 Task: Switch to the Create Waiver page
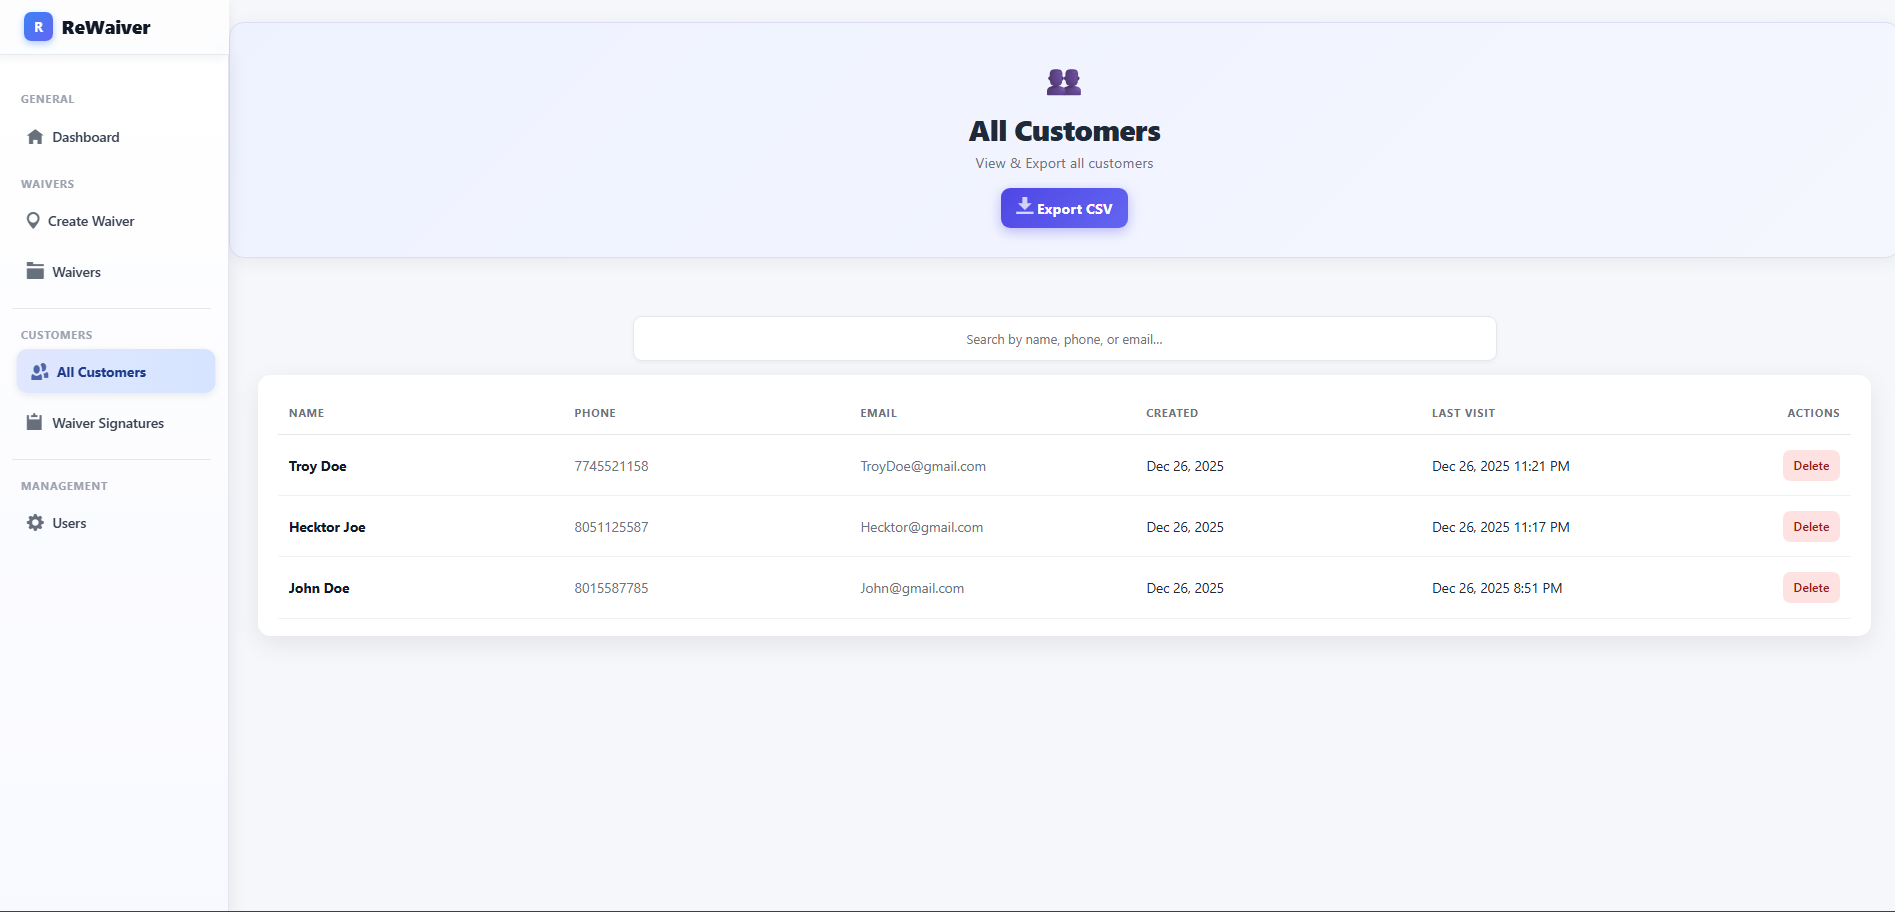click(x=90, y=220)
